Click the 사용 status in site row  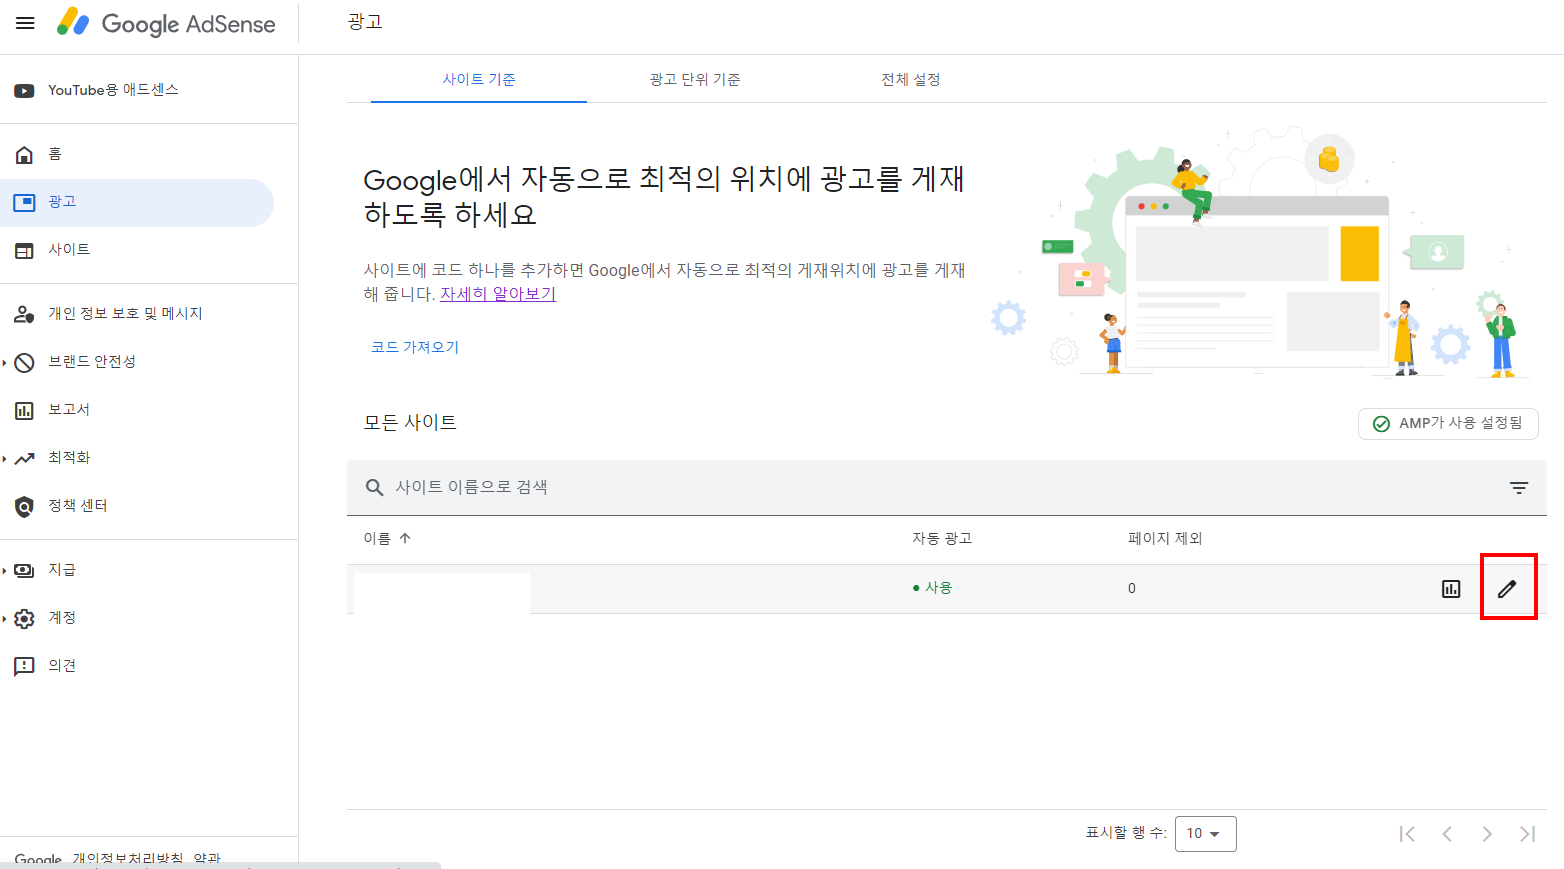coord(932,588)
